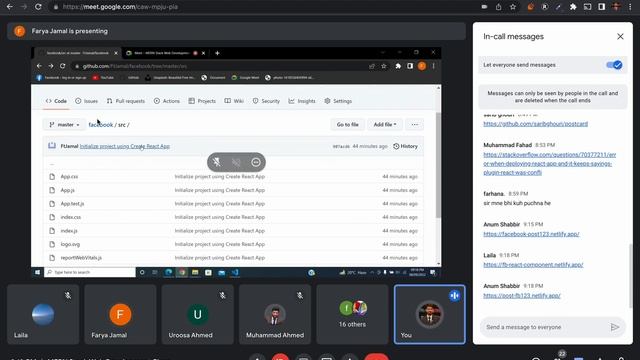640x360 pixels.
Task: Select Muhammad Ahmed's participant tile
Action: 275,314
